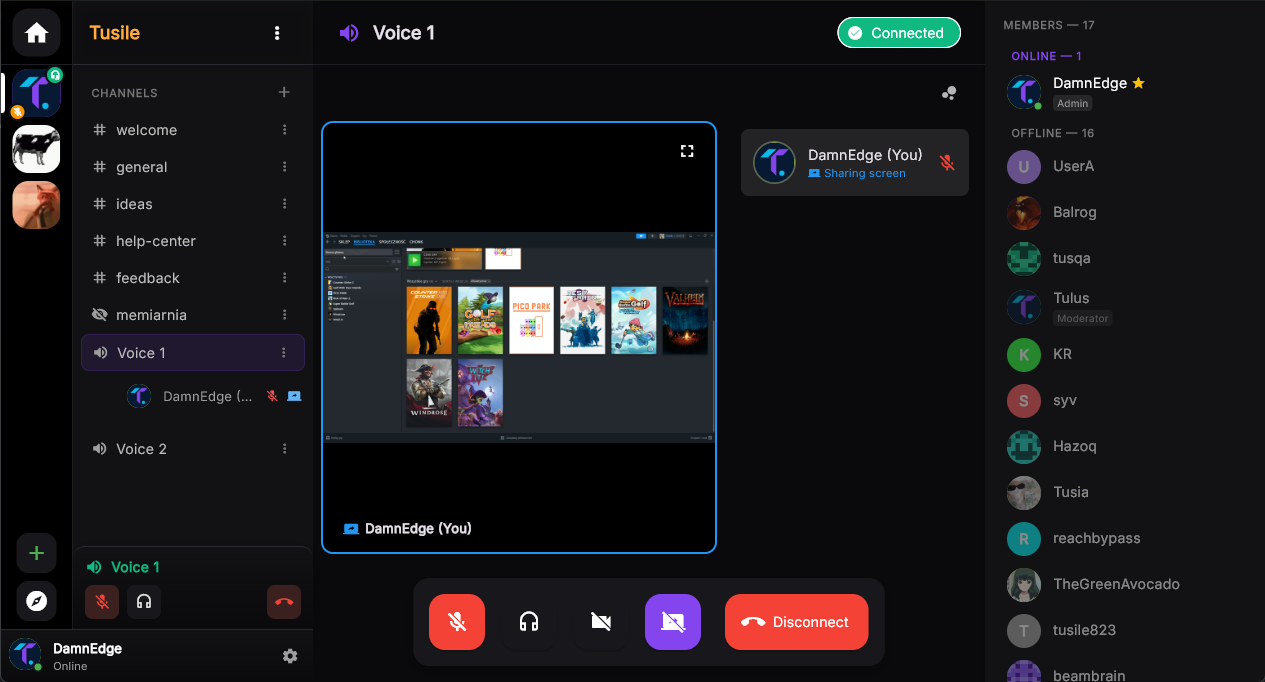1265x682 pixels.
Task: Open feedback channel options menu
Action: (285, 278)
